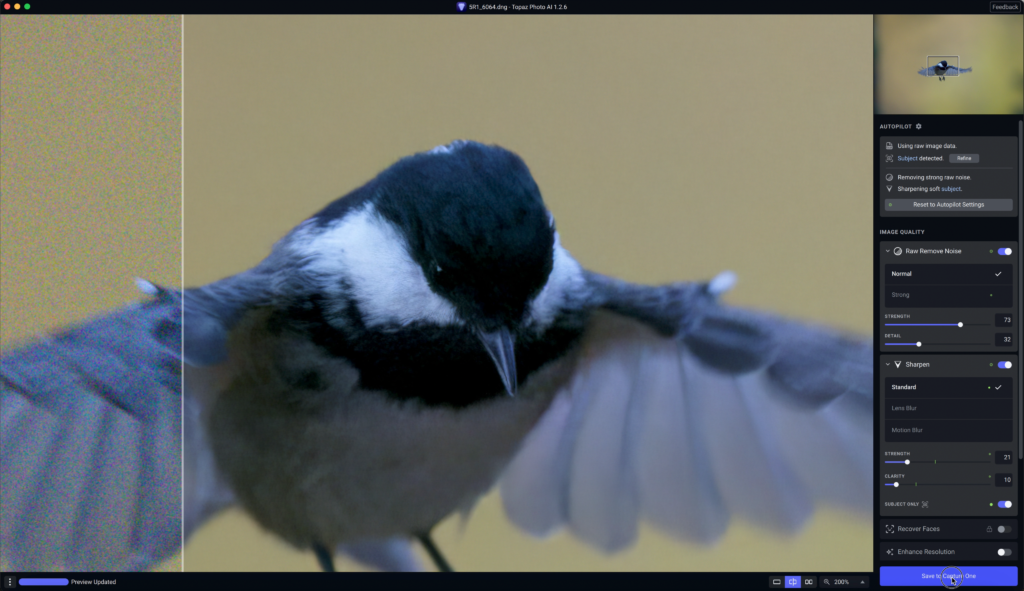Open the zoom level arrow menu
The width and height of the screenshot is (1024, 591).
click(862, 581)
